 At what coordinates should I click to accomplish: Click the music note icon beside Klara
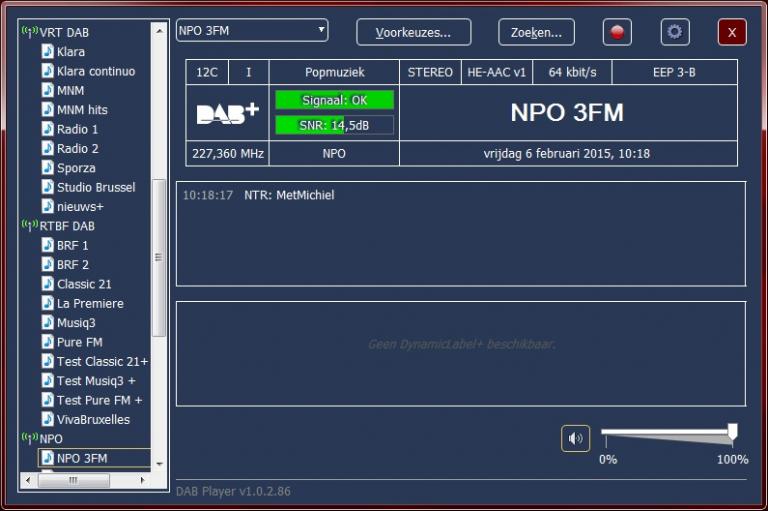pos(47,52)
